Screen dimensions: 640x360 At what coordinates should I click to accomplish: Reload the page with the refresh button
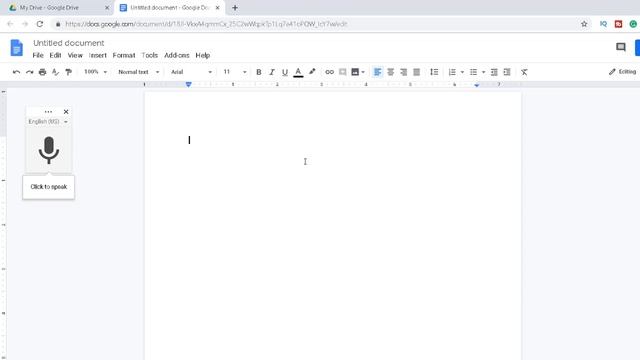pyautogui.click(x=40, y=24)
